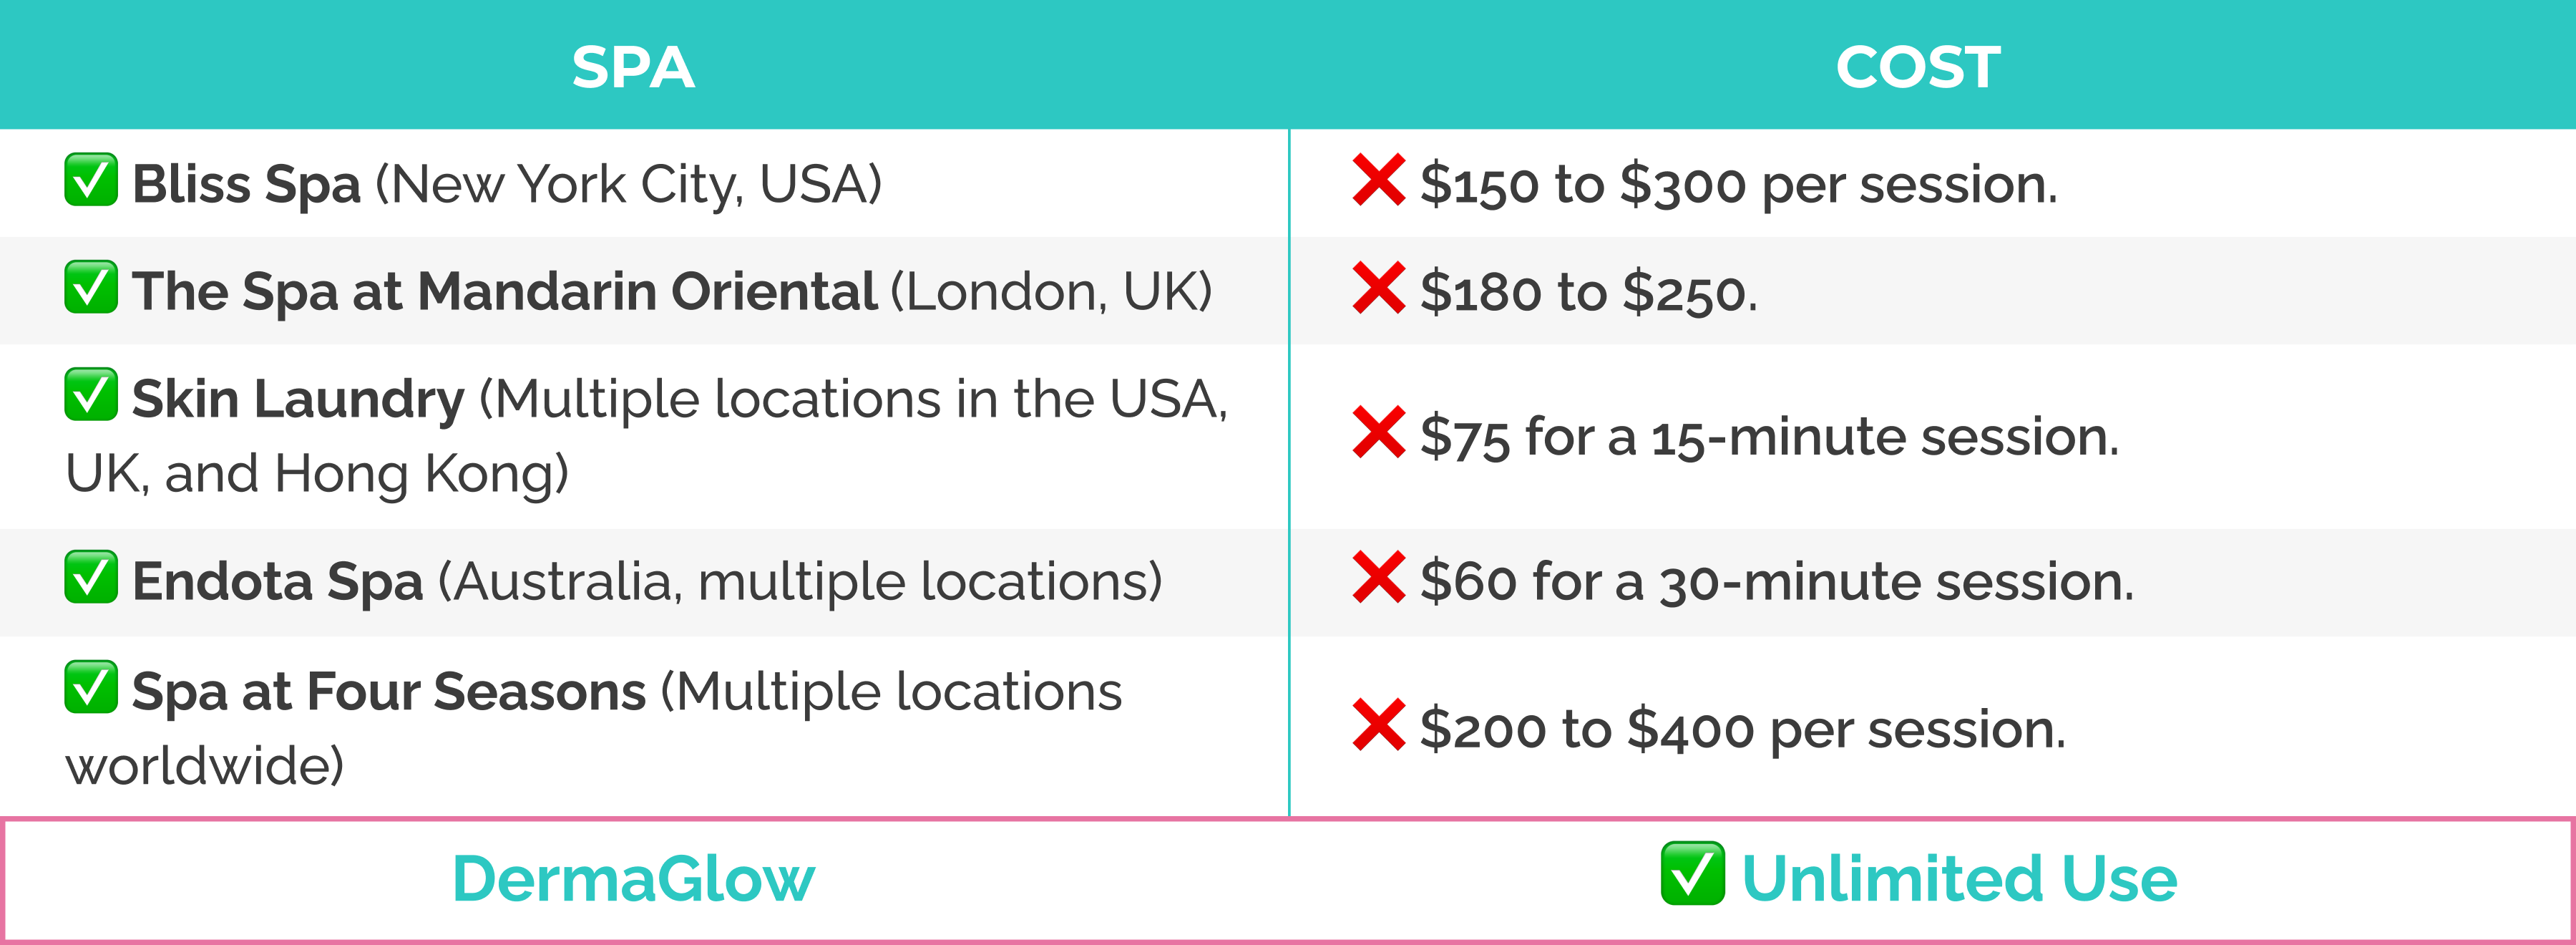The width and height of the screenshot is (2576, 945).
Task: Click the Bliss Spa name text
Action: [246, 185]
